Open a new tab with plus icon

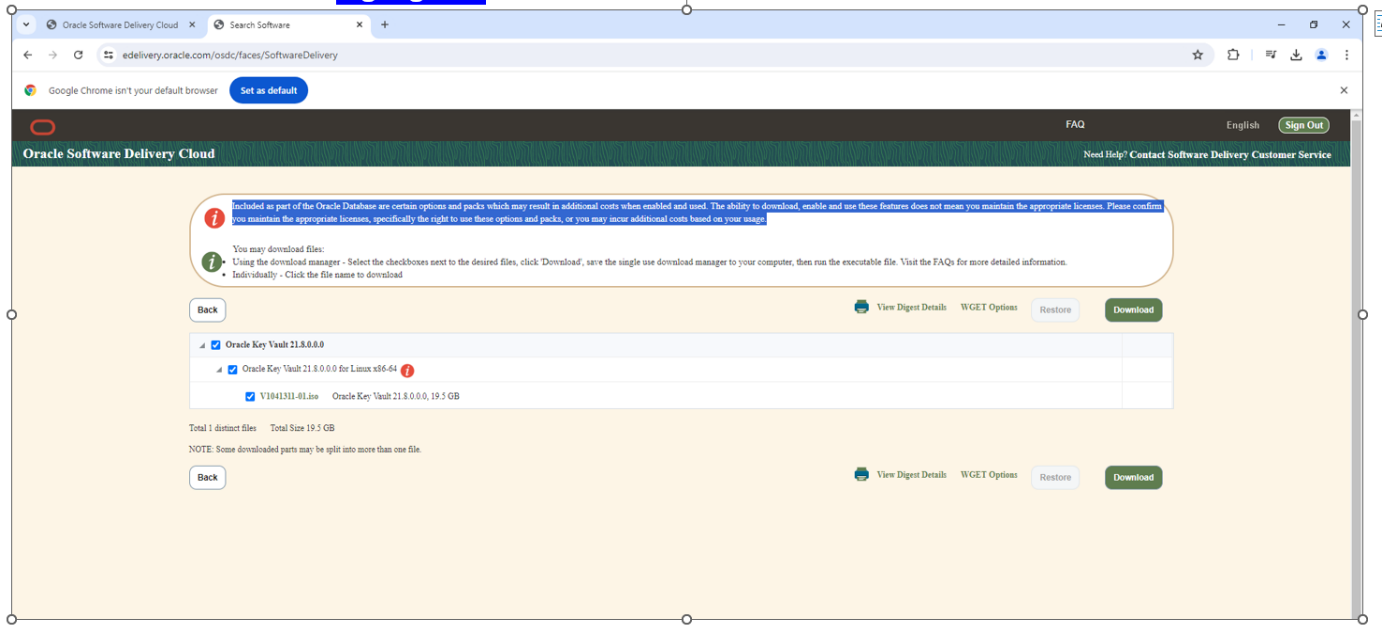coord(384,25)
